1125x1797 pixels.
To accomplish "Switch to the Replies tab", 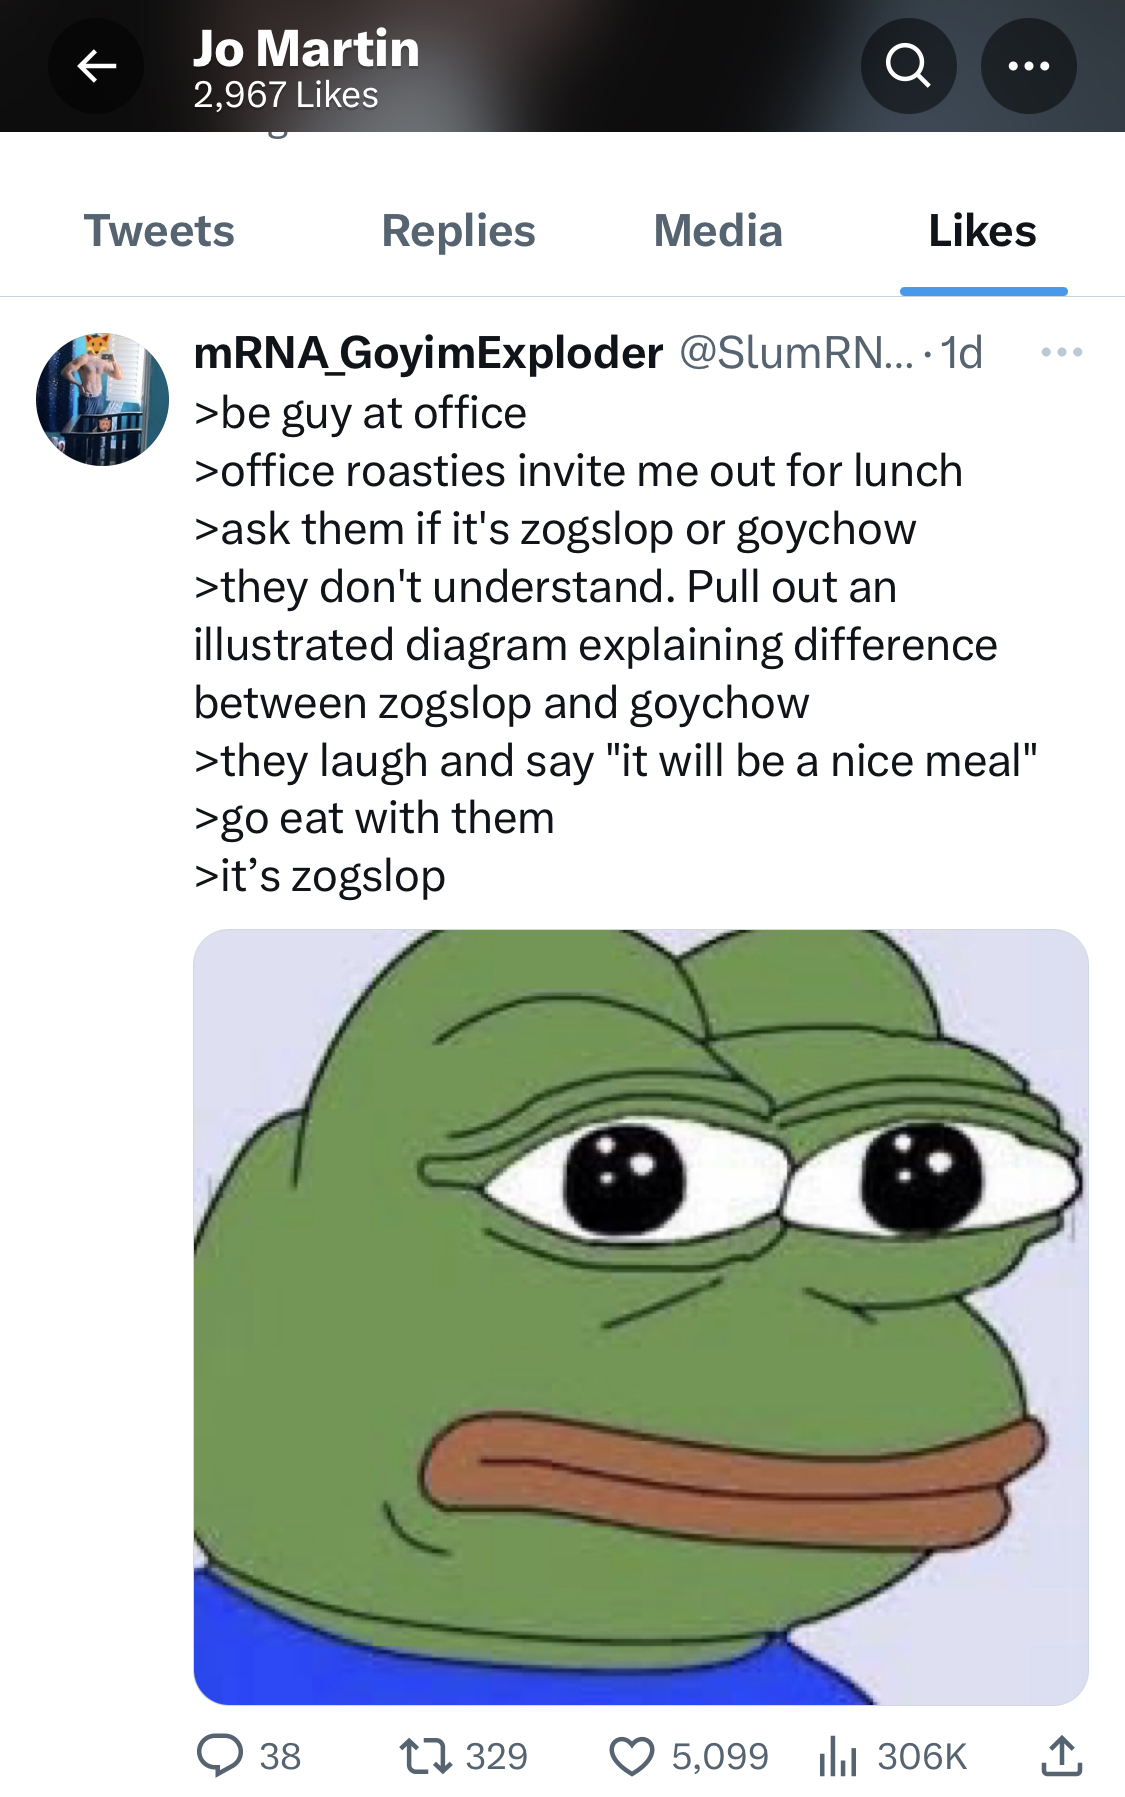I will point(458,231).
